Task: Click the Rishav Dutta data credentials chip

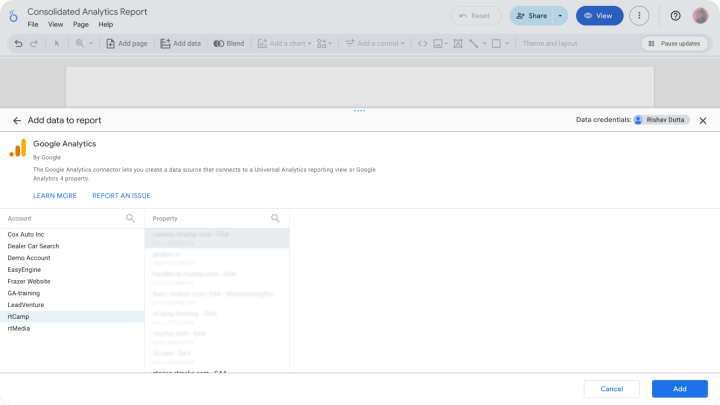Action: [661, 120]
